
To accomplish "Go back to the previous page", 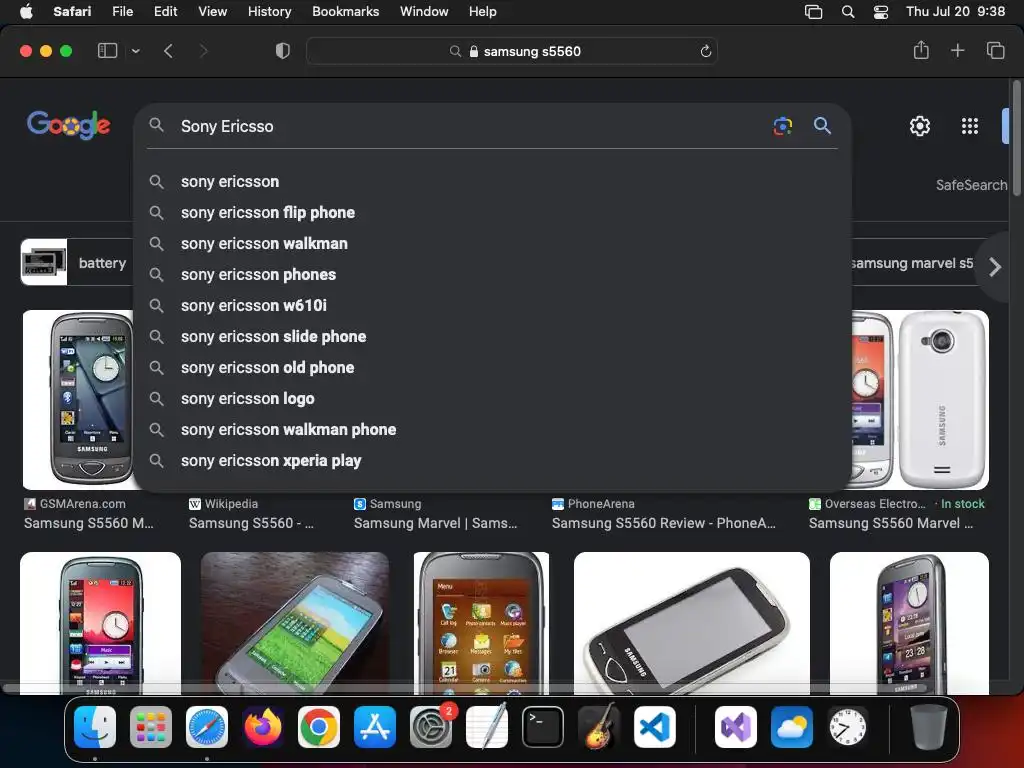I will pyautogui.click(x=168, y=51).
